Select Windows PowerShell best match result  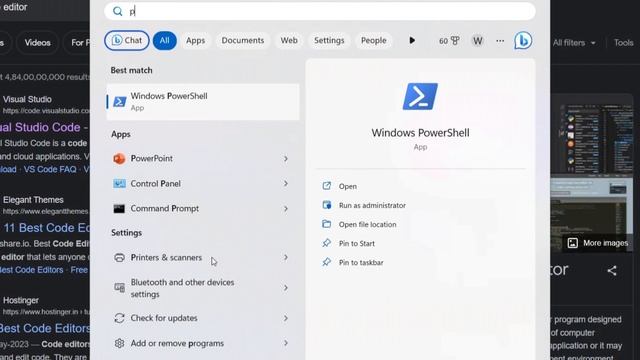[x=203, y=102]
